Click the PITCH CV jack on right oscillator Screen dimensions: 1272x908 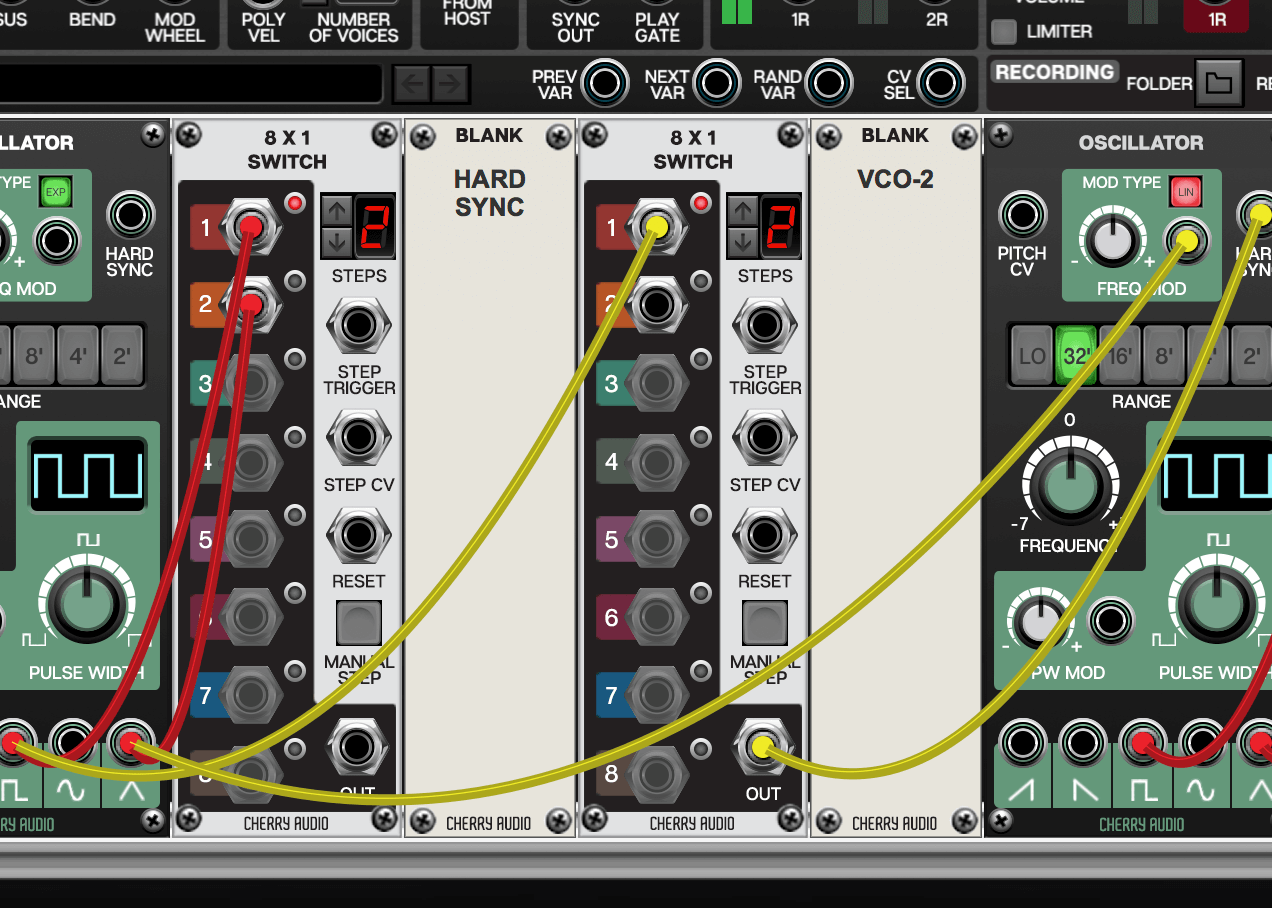click(1021, 215)
